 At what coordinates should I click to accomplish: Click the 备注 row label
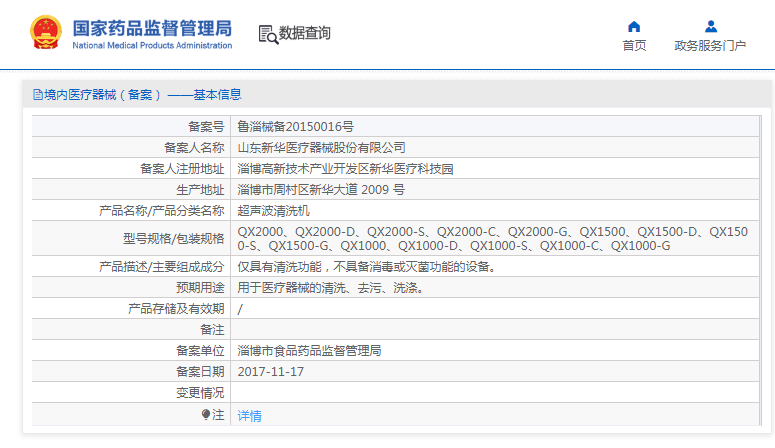click(x=212, y=330)
